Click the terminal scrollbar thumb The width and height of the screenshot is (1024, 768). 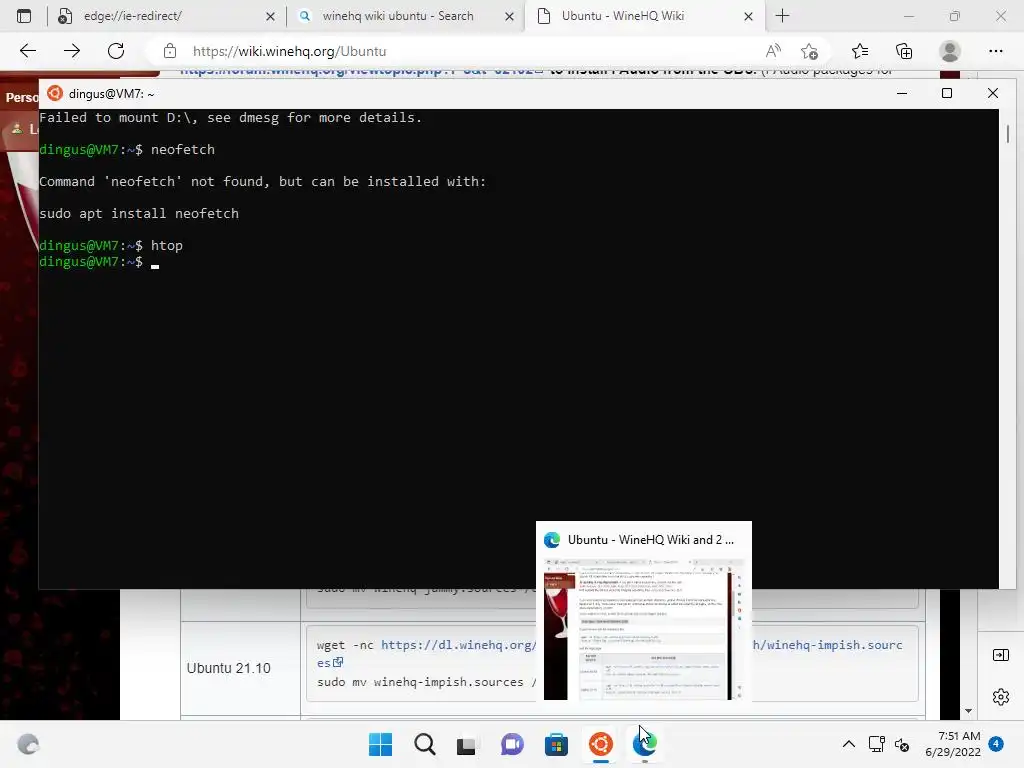point(1008,134)
